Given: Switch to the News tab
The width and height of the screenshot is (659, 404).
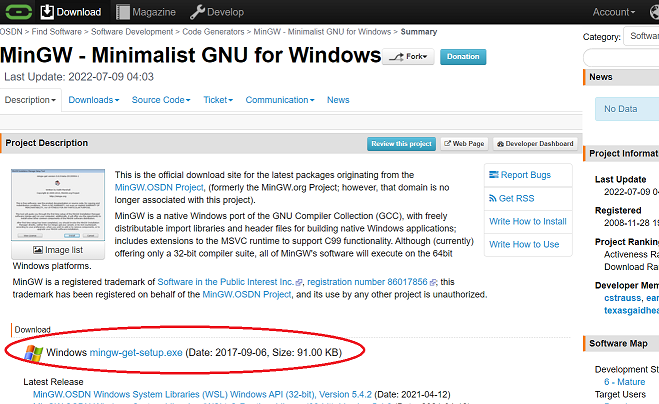Looking at the screenshot, I should point(338,100).
